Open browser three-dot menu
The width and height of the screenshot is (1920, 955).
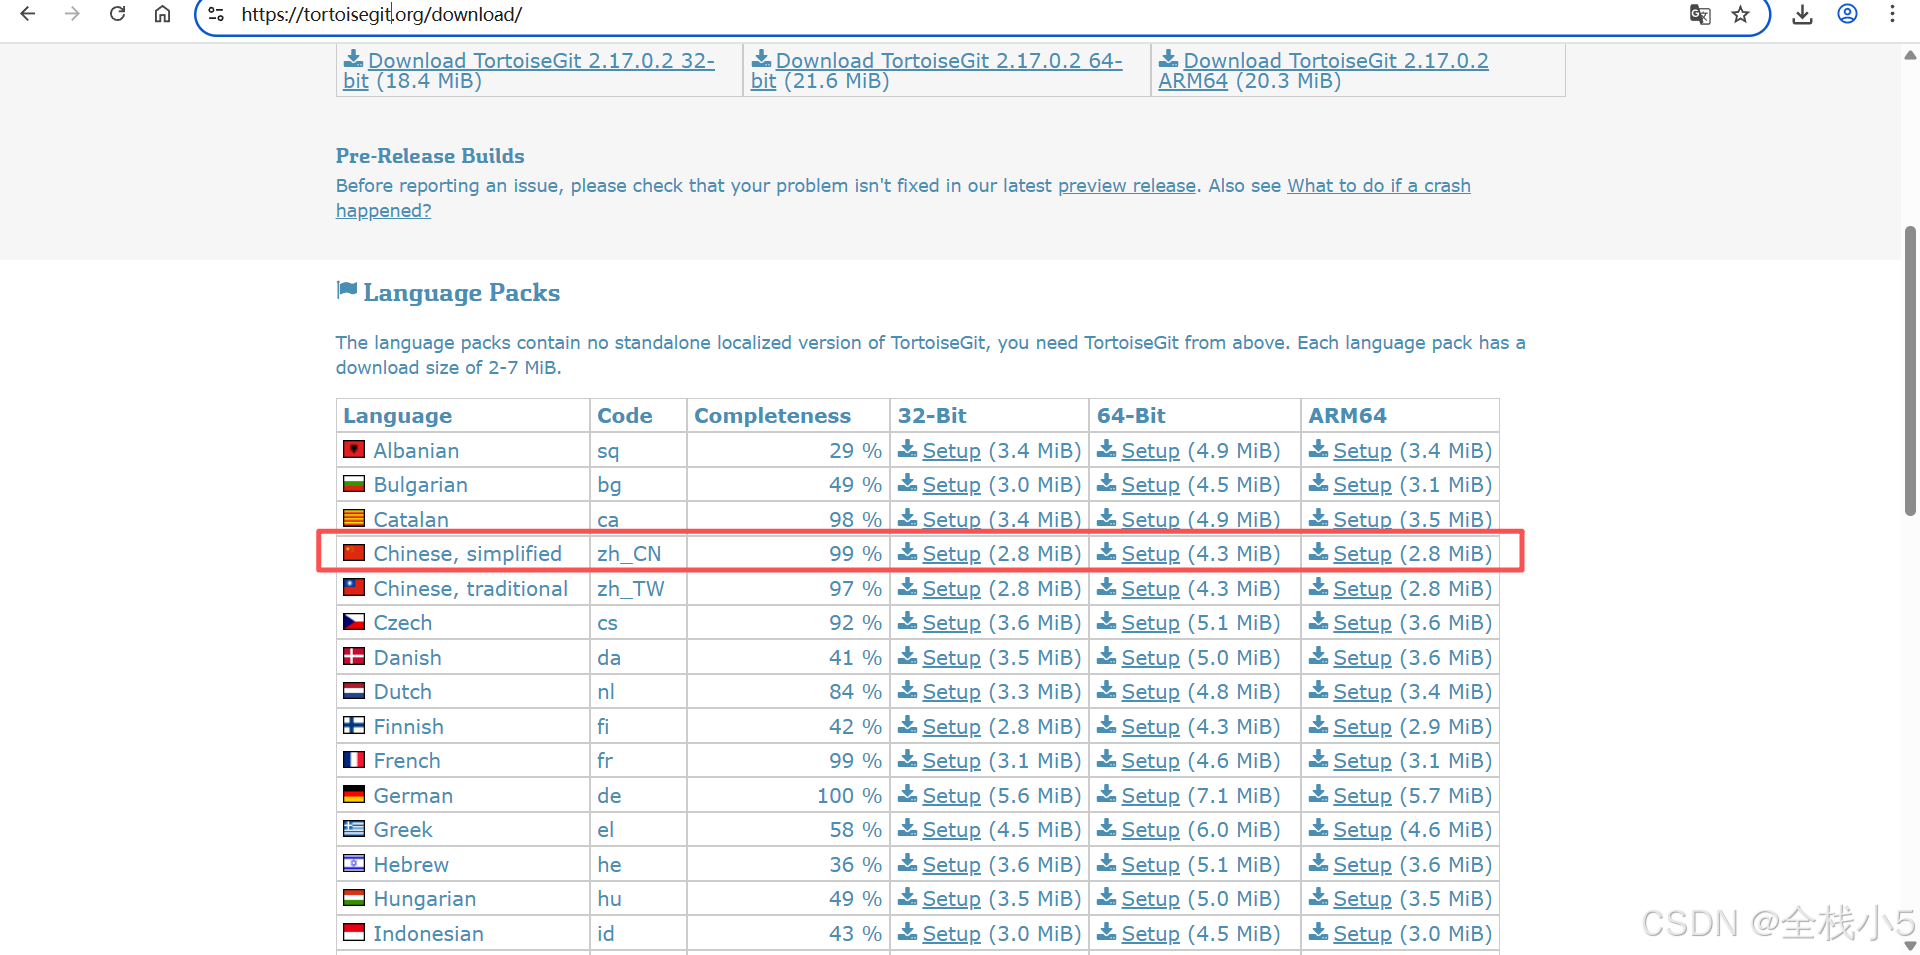[x=1892, y=14]
